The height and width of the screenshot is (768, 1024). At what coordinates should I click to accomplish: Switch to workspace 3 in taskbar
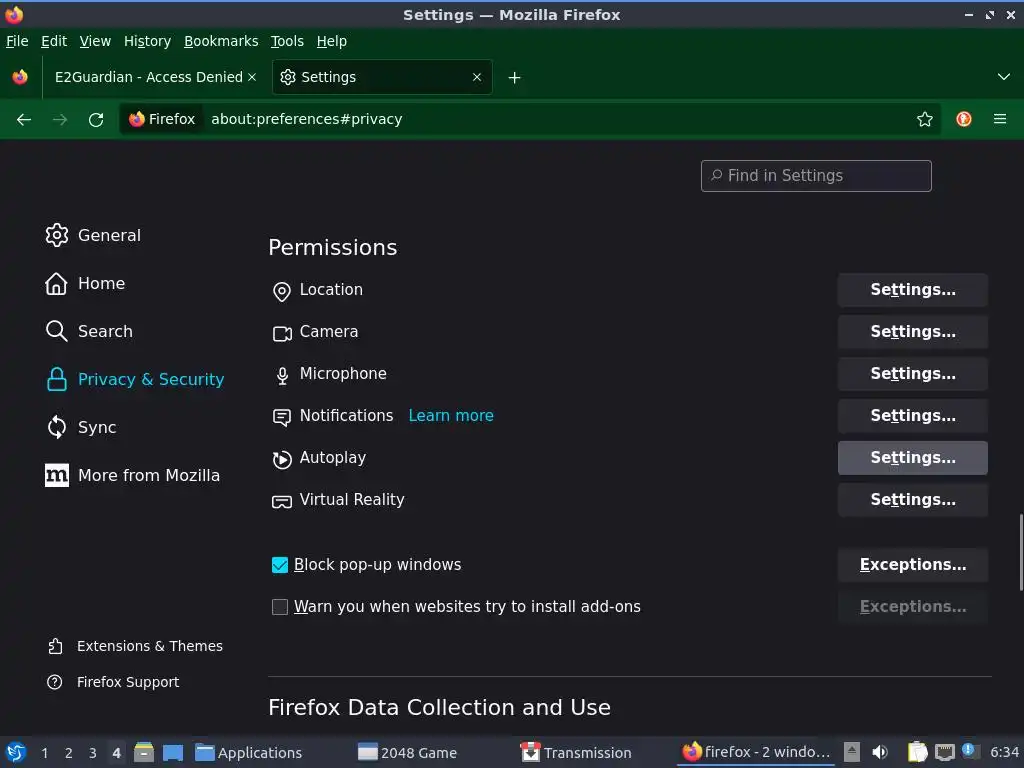93,753
